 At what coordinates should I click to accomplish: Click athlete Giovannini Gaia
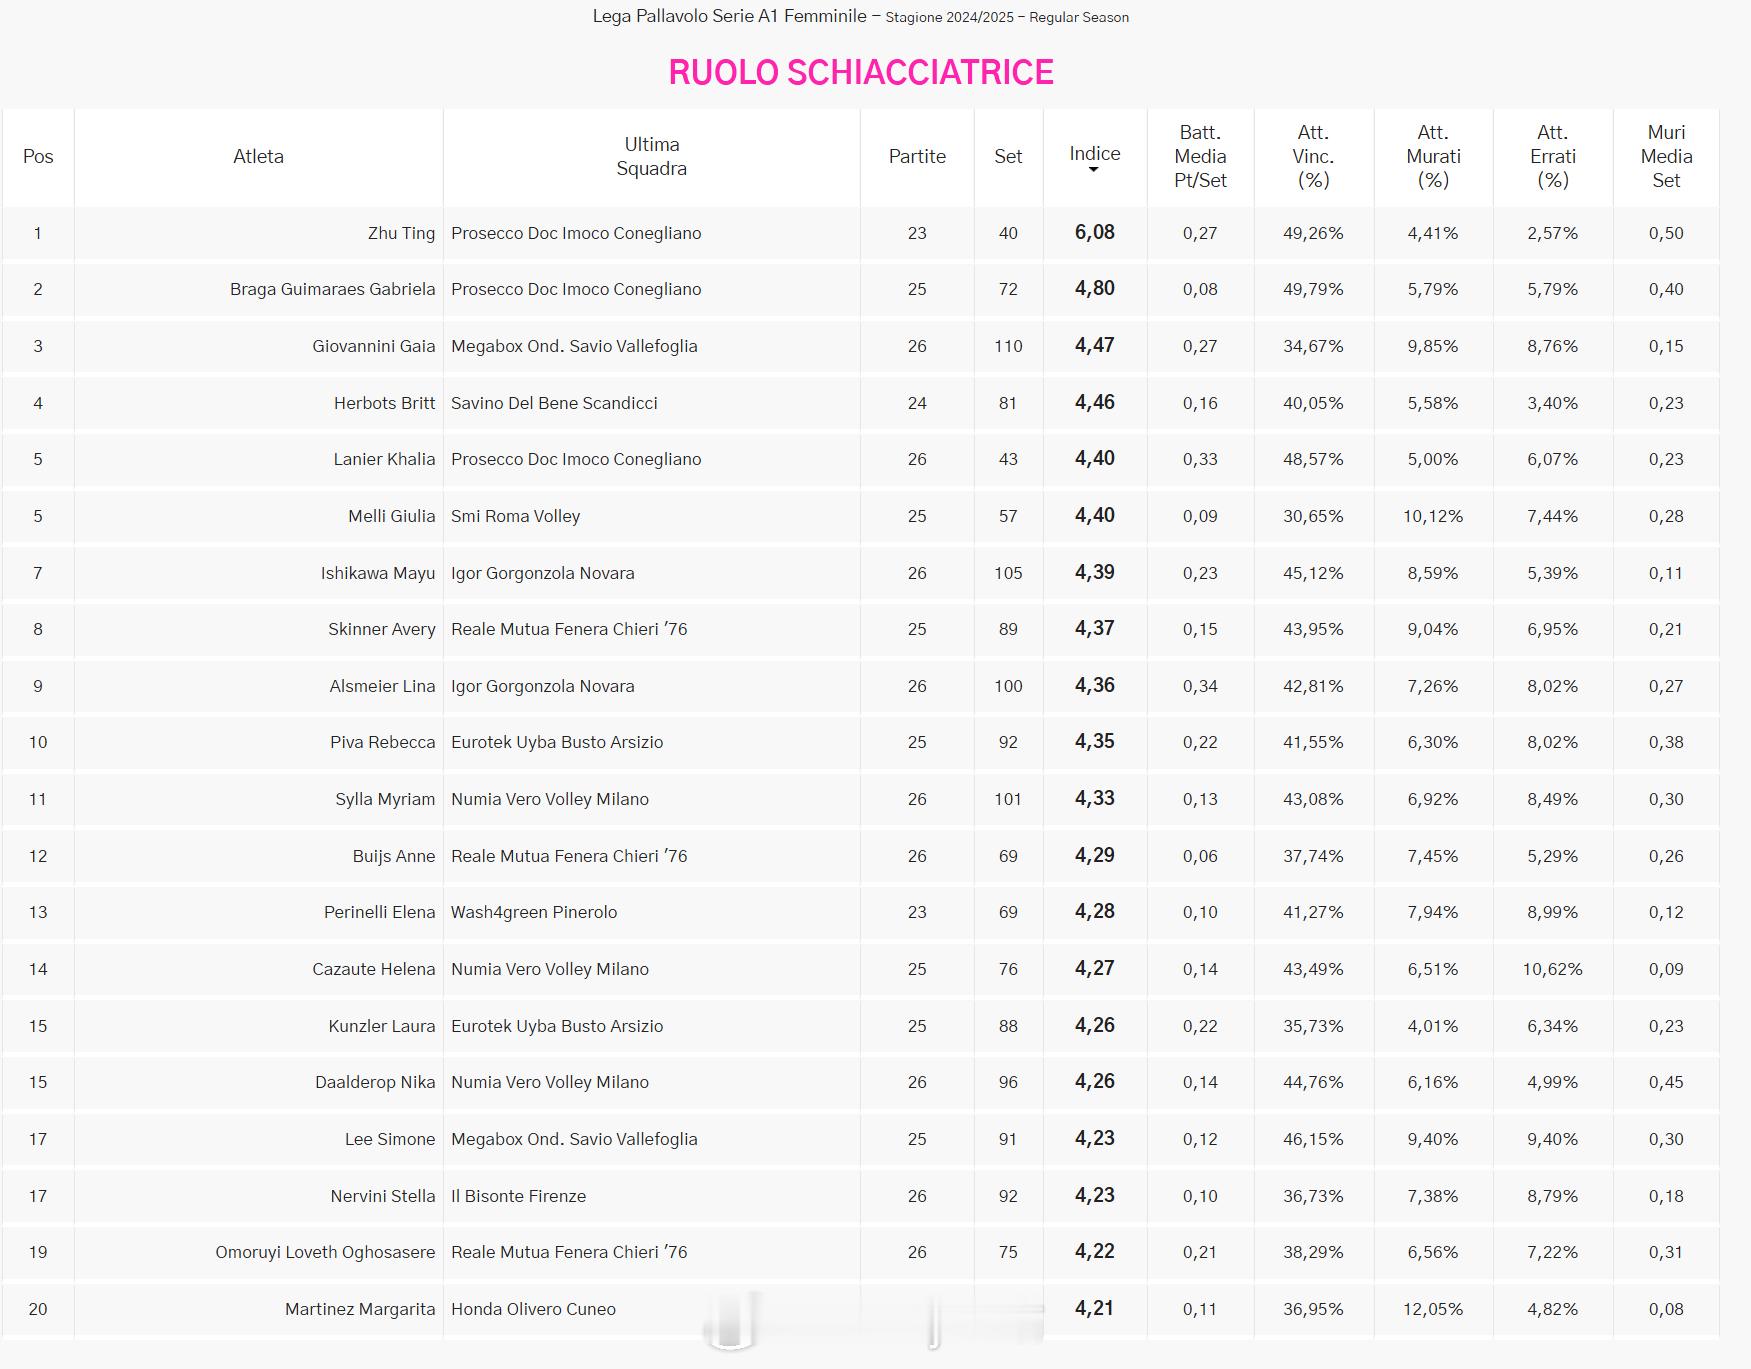point(373,346)
